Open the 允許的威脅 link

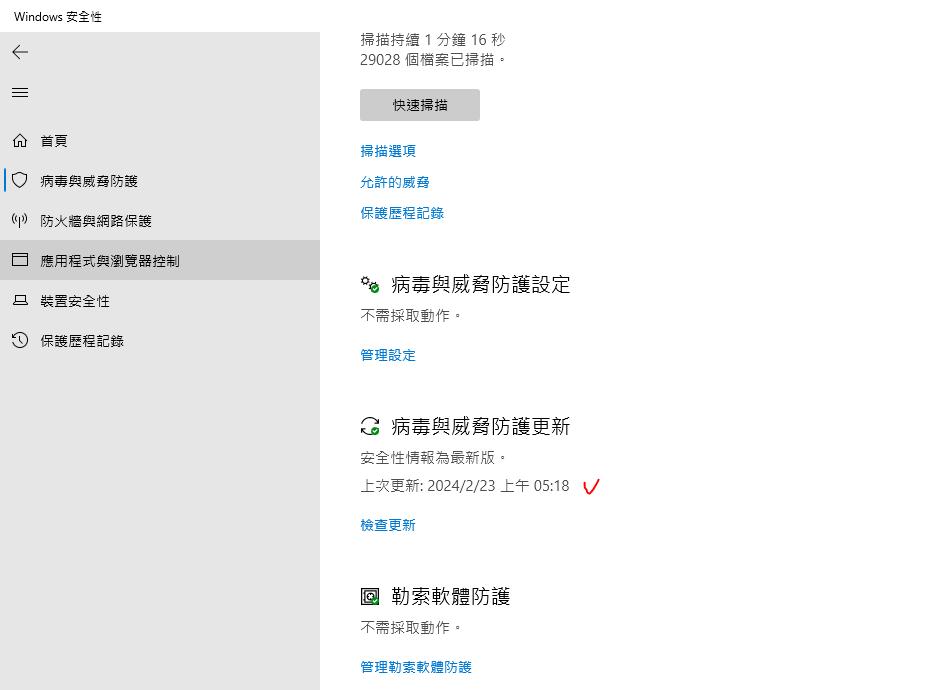[x=395, y=182]
